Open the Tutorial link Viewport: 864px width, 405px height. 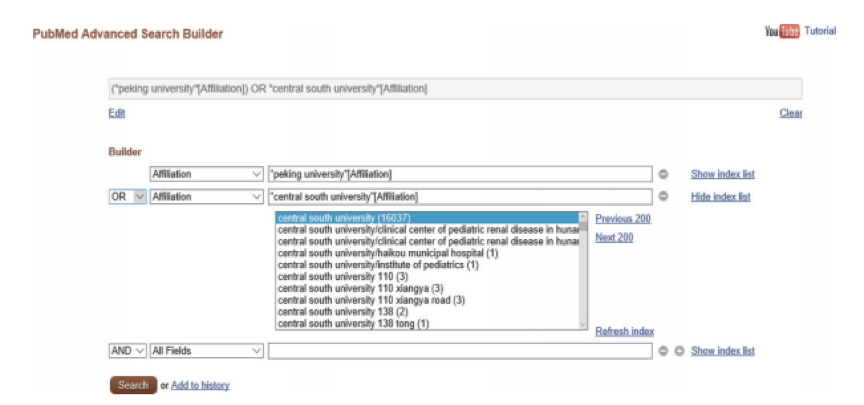pyautogui.click(x=820, y=31)
